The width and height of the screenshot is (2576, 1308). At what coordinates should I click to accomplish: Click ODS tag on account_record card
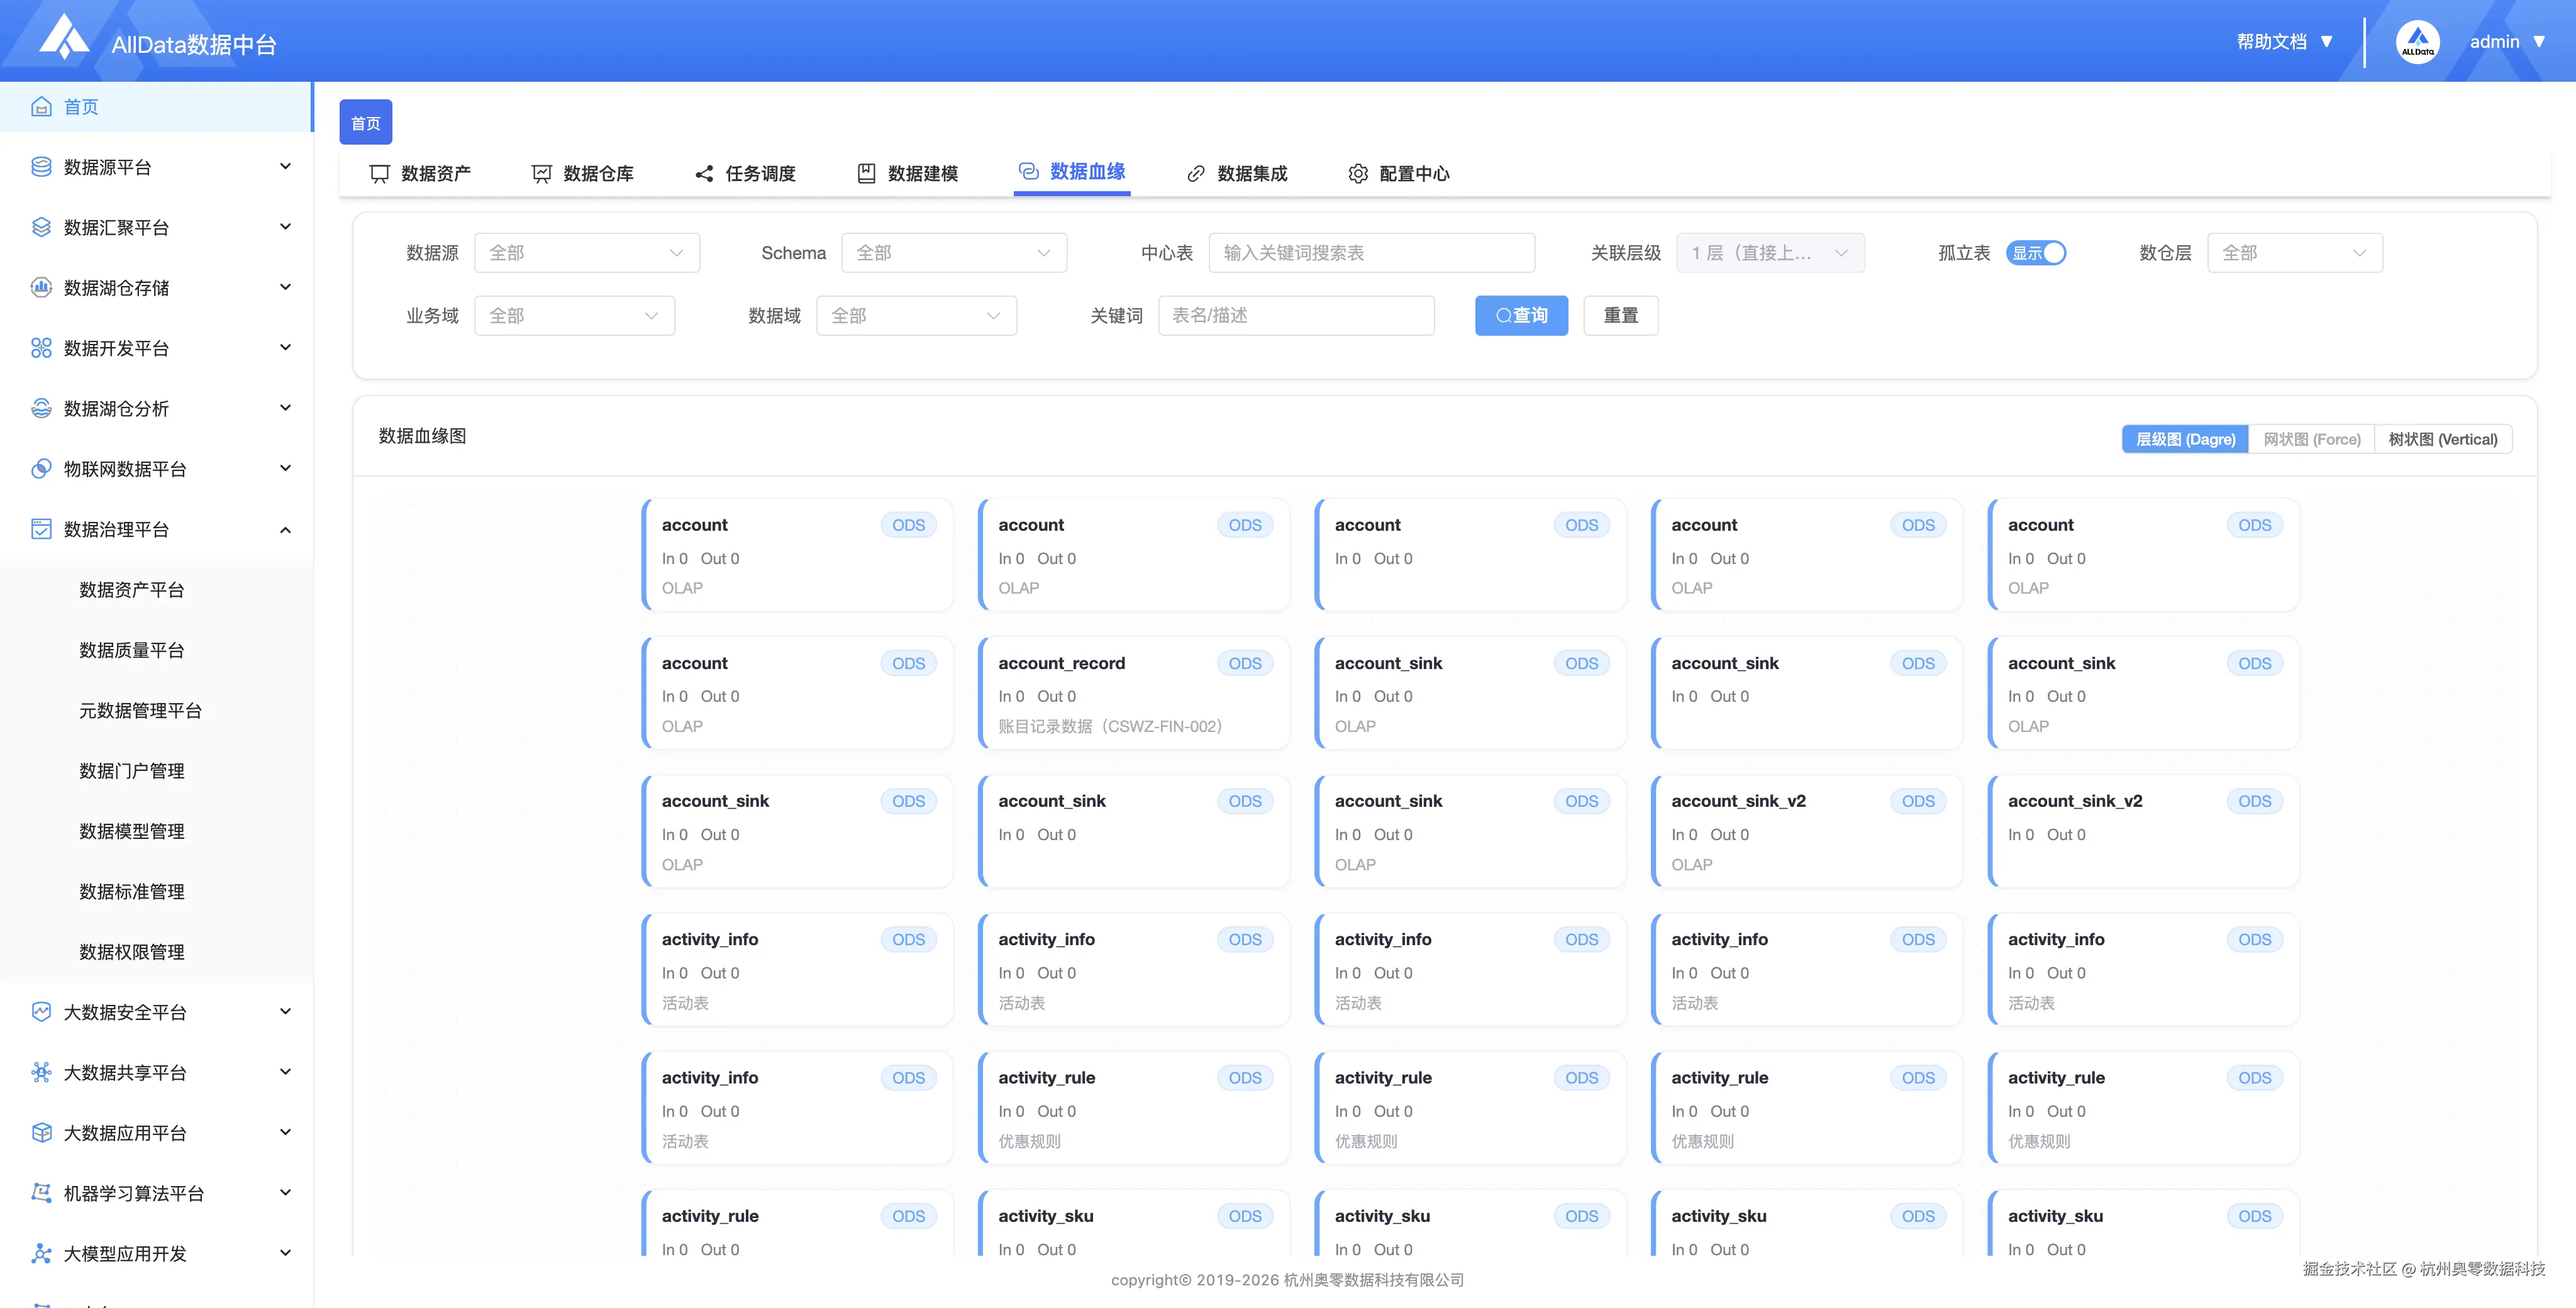(1244, 664)
